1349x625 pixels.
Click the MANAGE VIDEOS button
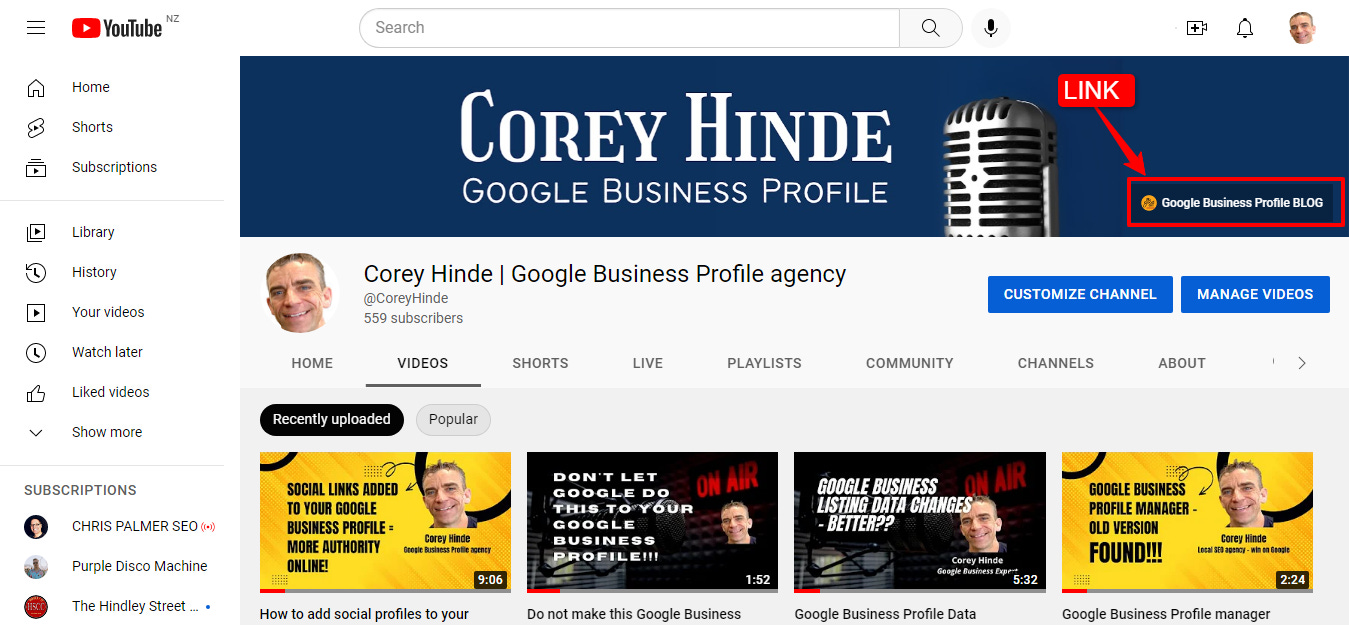coord(1255,294)
